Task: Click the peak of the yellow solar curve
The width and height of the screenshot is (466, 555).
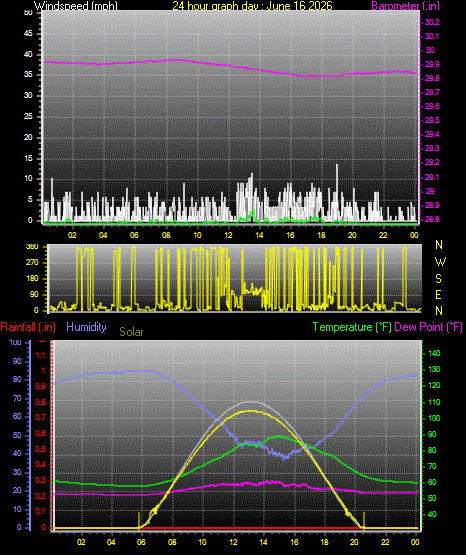Action: [251, 411]
